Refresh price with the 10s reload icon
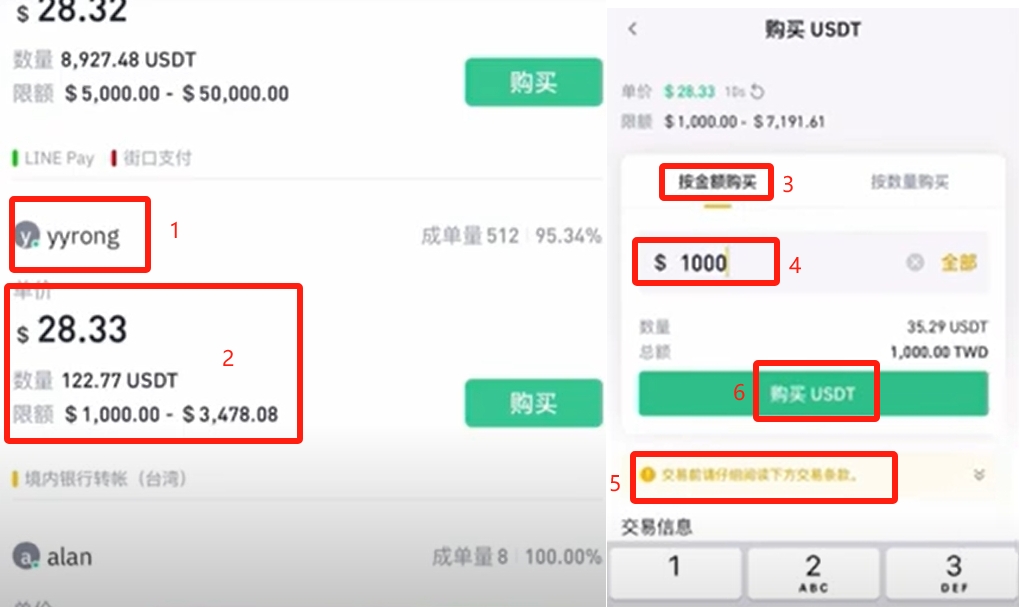Screen dimensions: 1020x608 (x=757, y=92)
